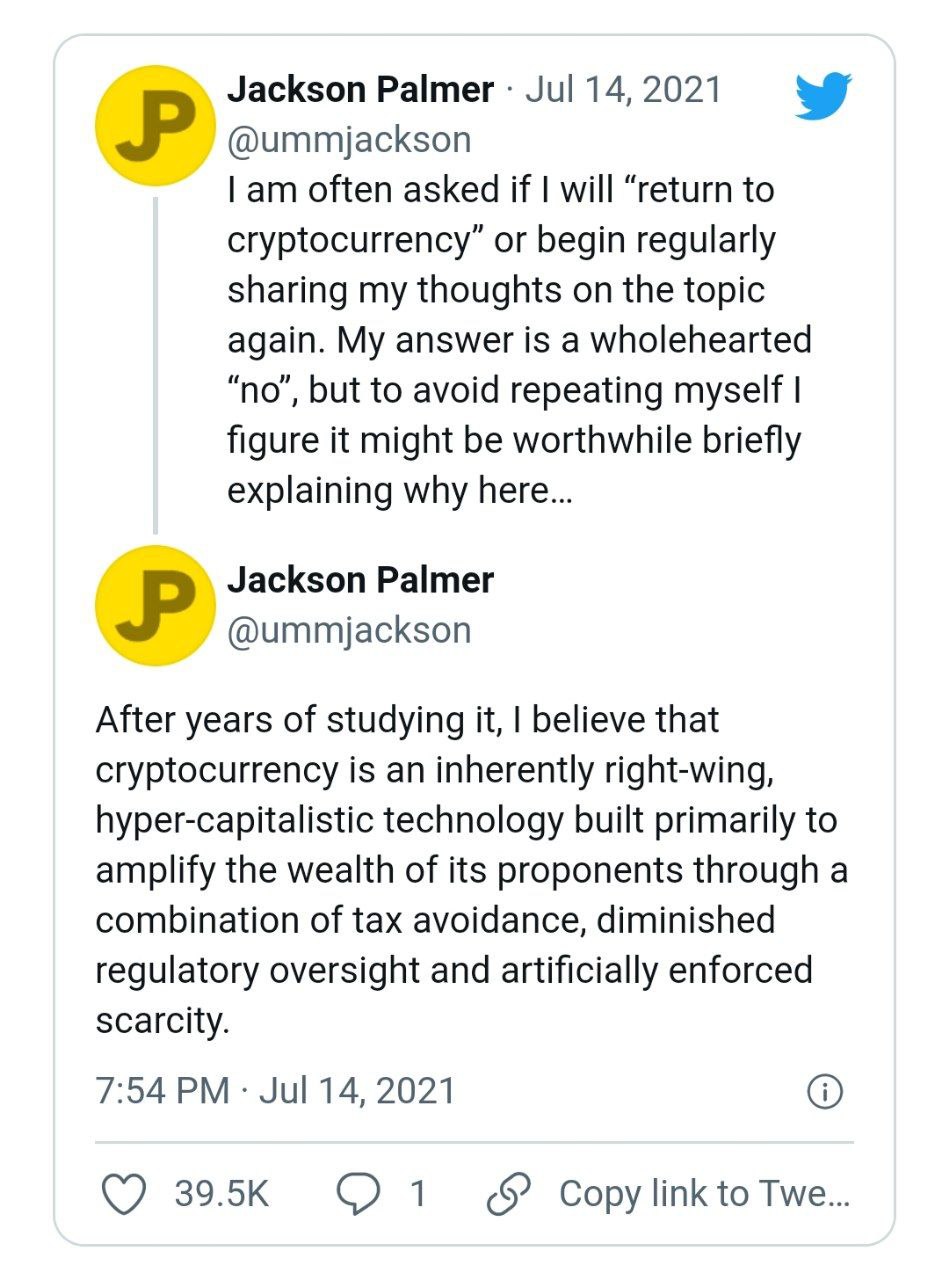Click the Twitter bird logo
Image resolution: width=949 pixels, height=1280 pixels.
tap(822, 95)
